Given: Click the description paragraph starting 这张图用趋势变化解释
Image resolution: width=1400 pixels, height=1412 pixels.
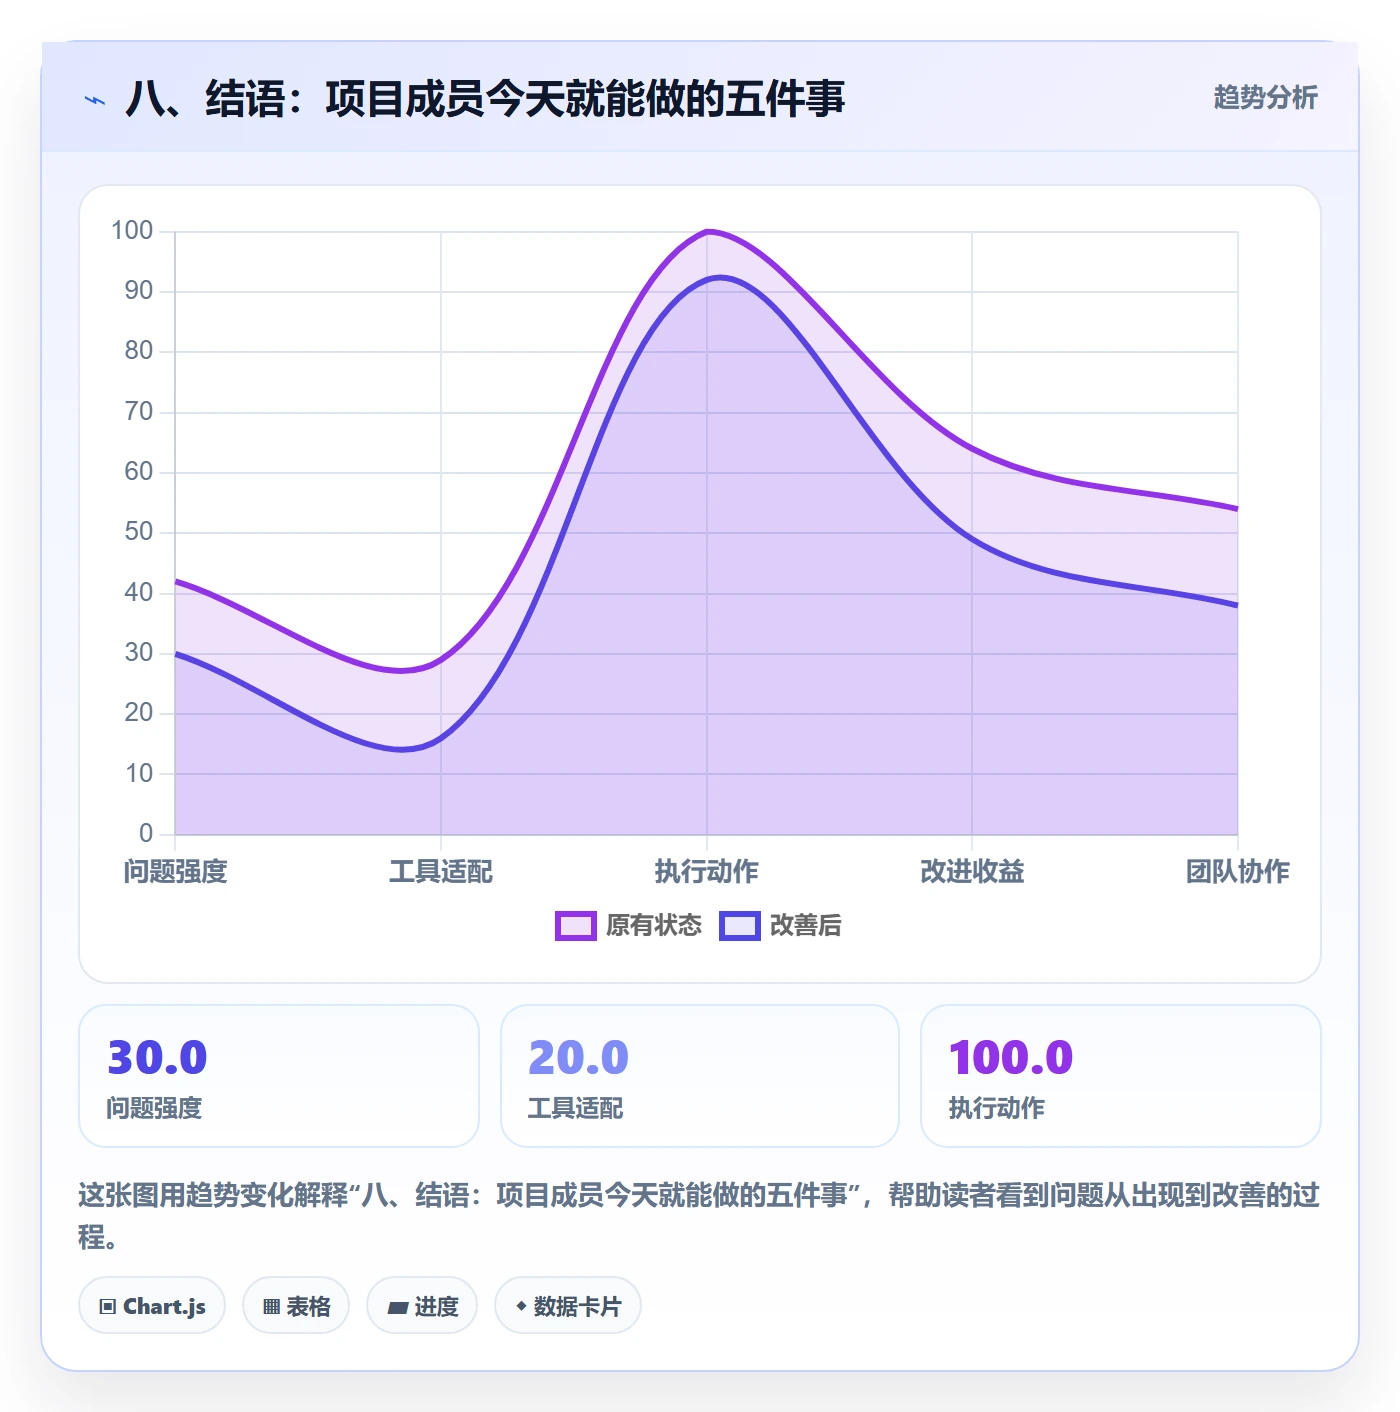Looking at the screenshot, I should (699, 1216).
